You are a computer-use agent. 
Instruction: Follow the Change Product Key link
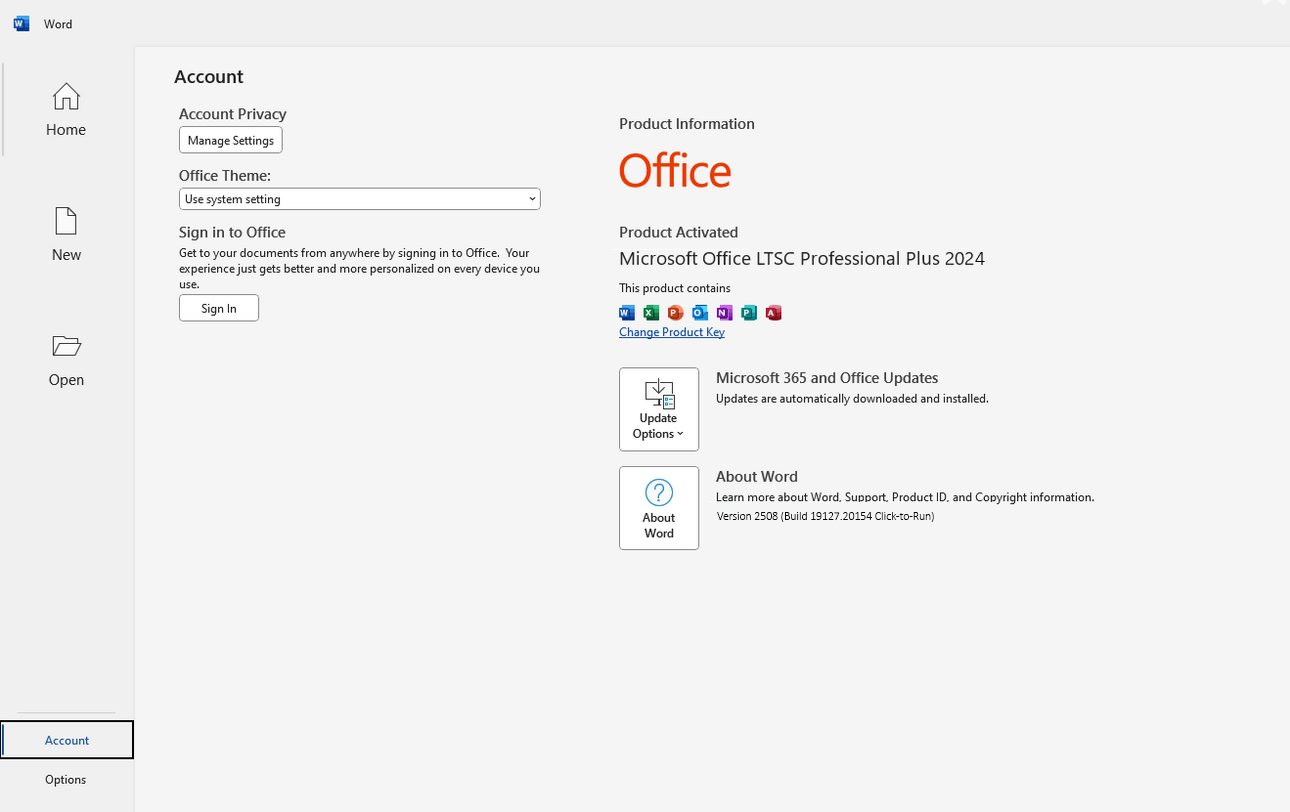[x=672, y=332]
